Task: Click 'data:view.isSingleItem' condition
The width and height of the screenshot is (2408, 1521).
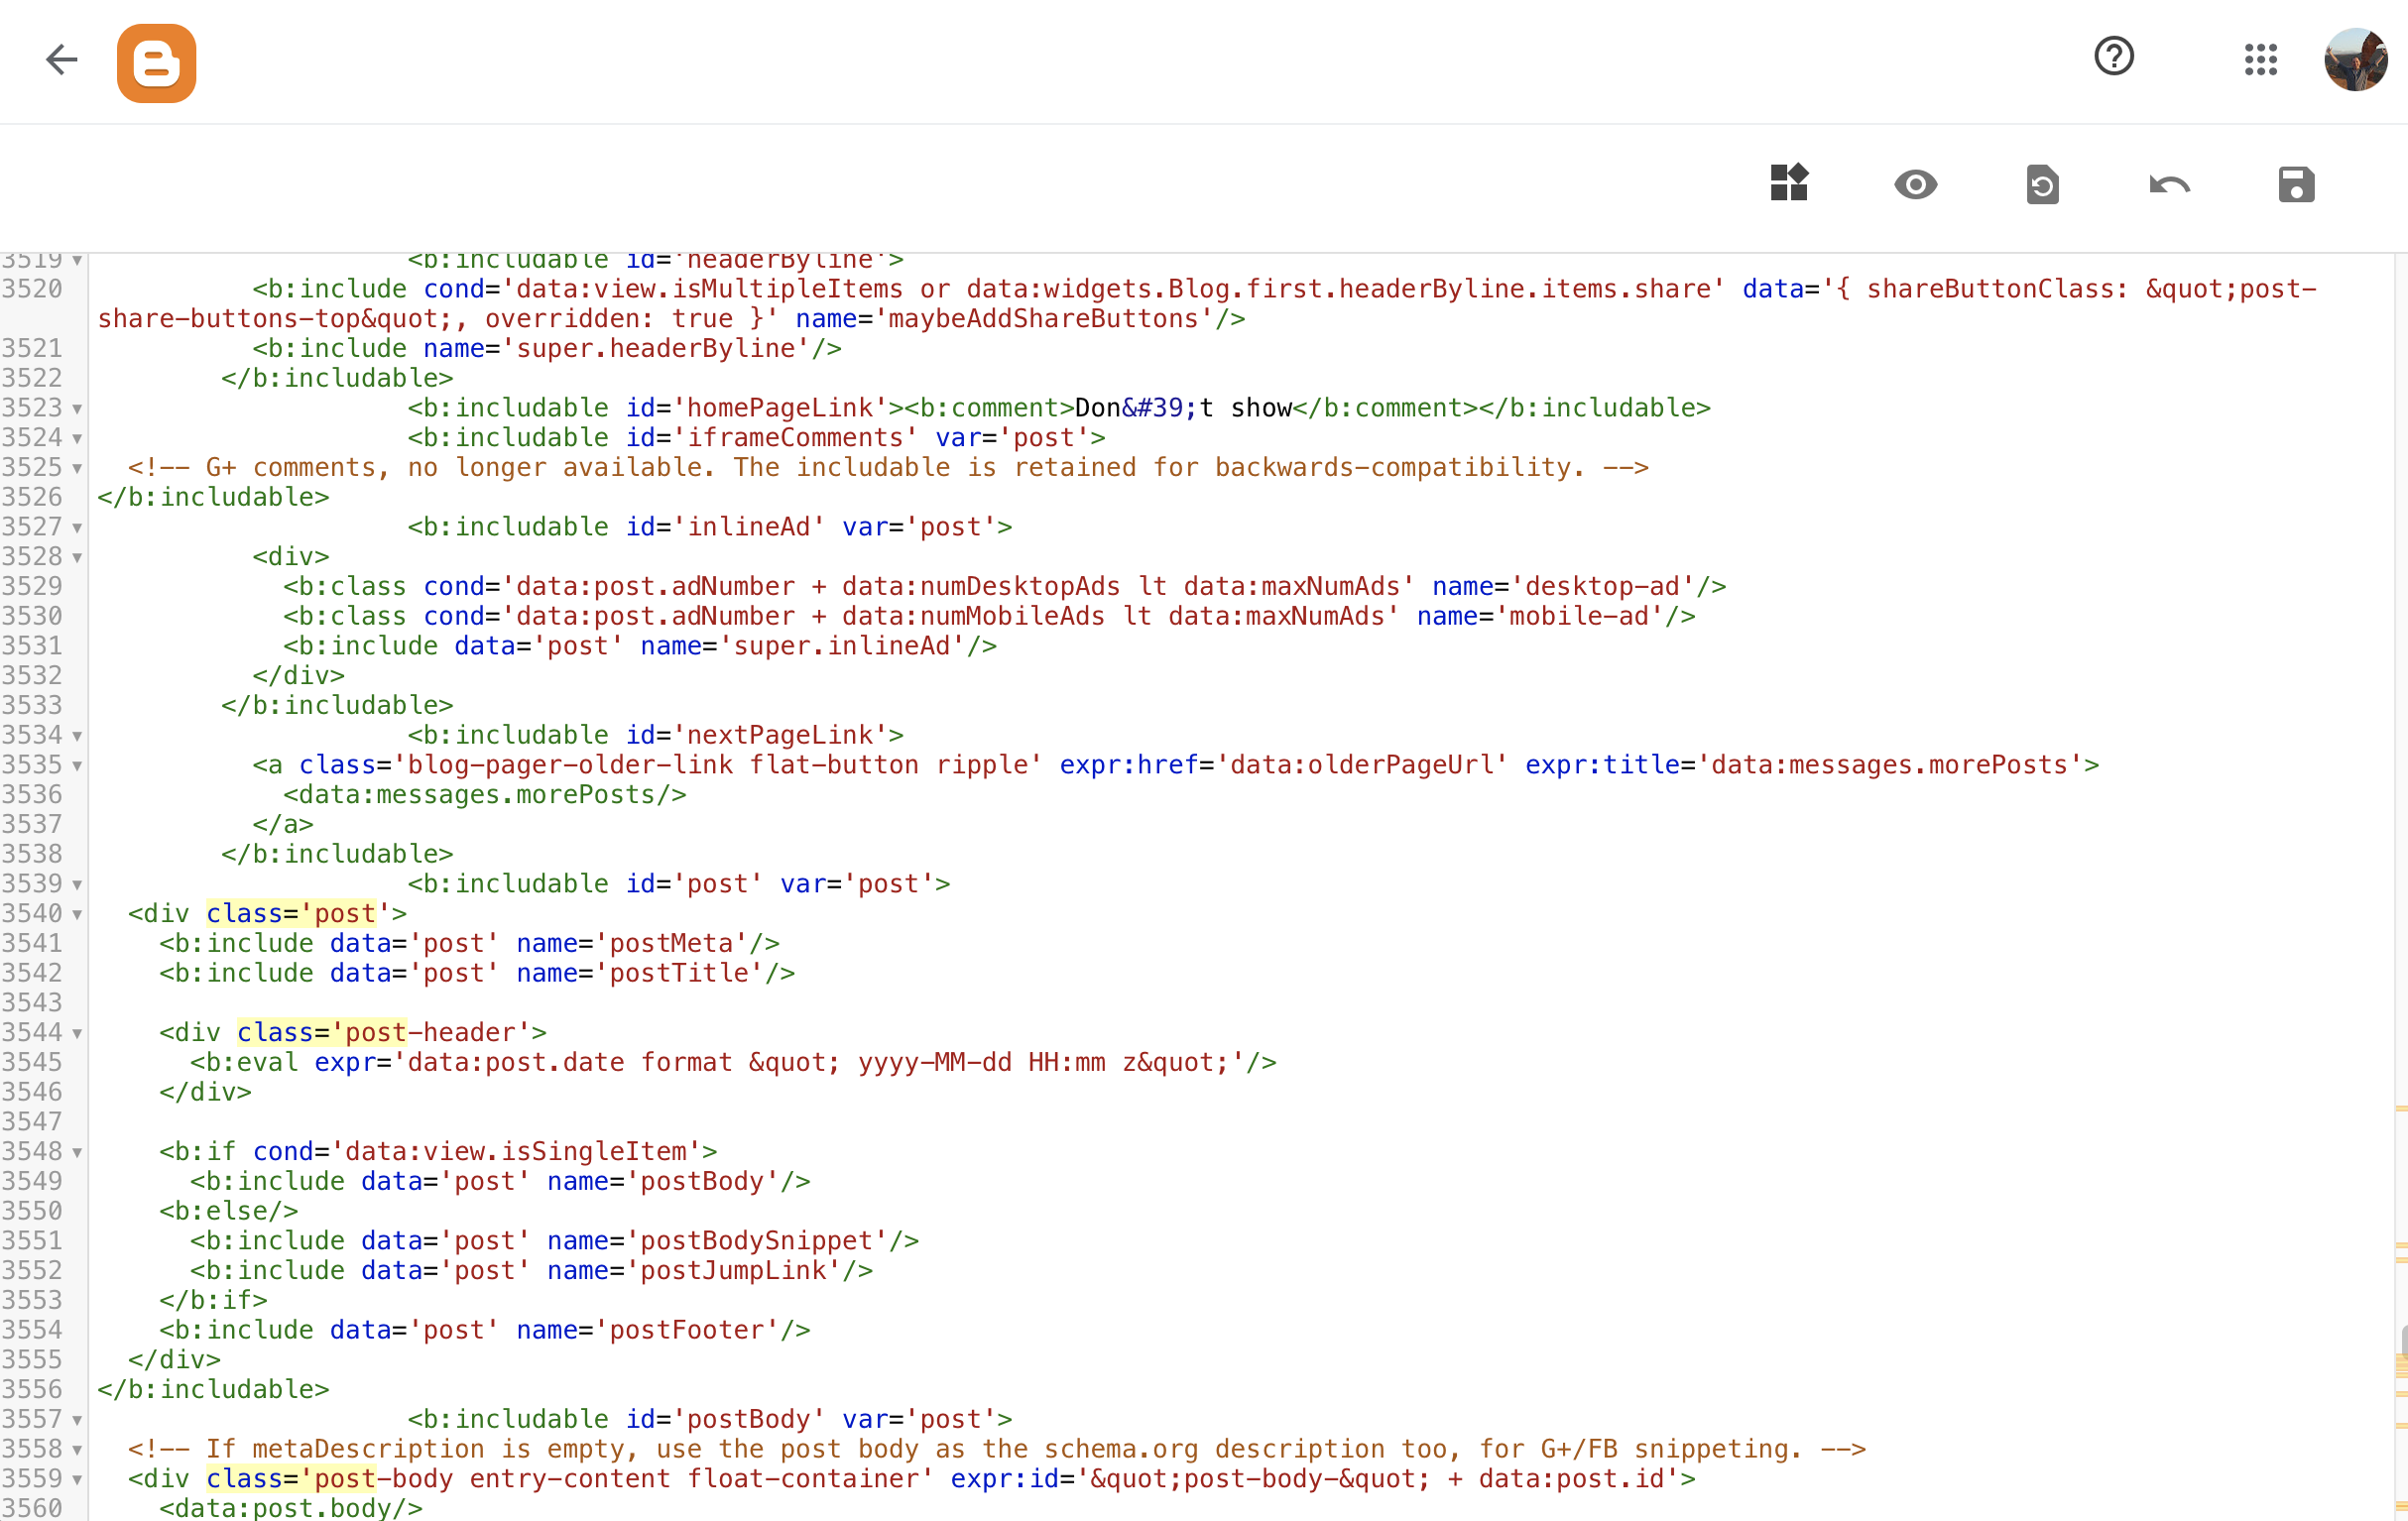Action: (516, 1152)
